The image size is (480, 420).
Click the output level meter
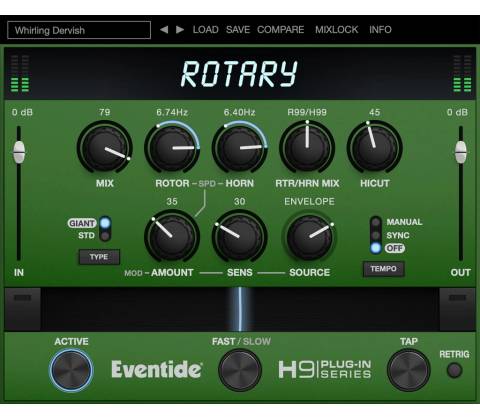pos(462,73)
